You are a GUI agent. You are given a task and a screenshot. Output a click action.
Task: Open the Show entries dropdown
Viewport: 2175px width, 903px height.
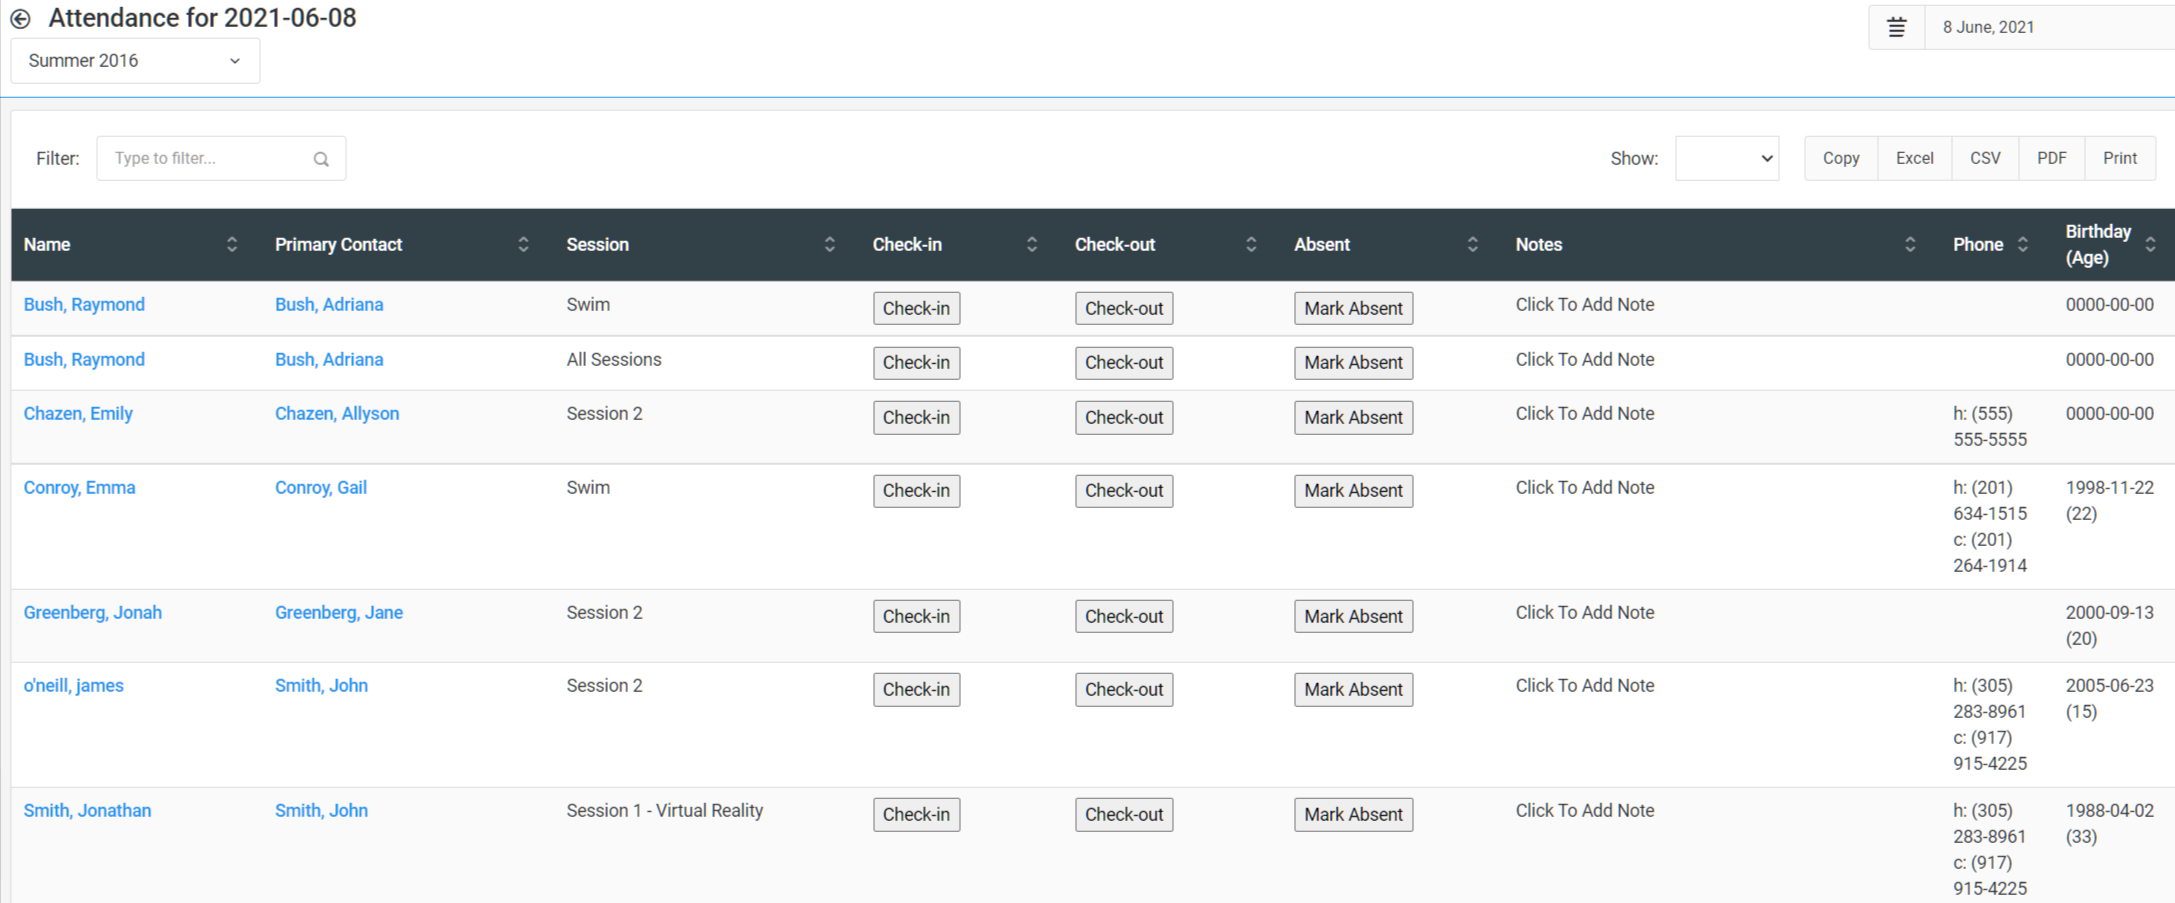[x=1726, y=159]
